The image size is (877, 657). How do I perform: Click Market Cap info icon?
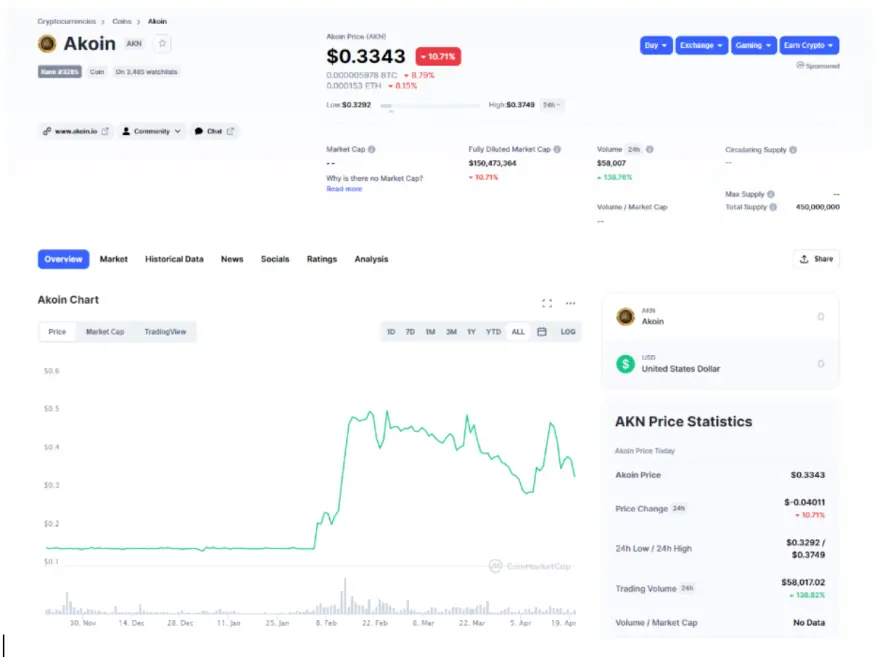372,149
